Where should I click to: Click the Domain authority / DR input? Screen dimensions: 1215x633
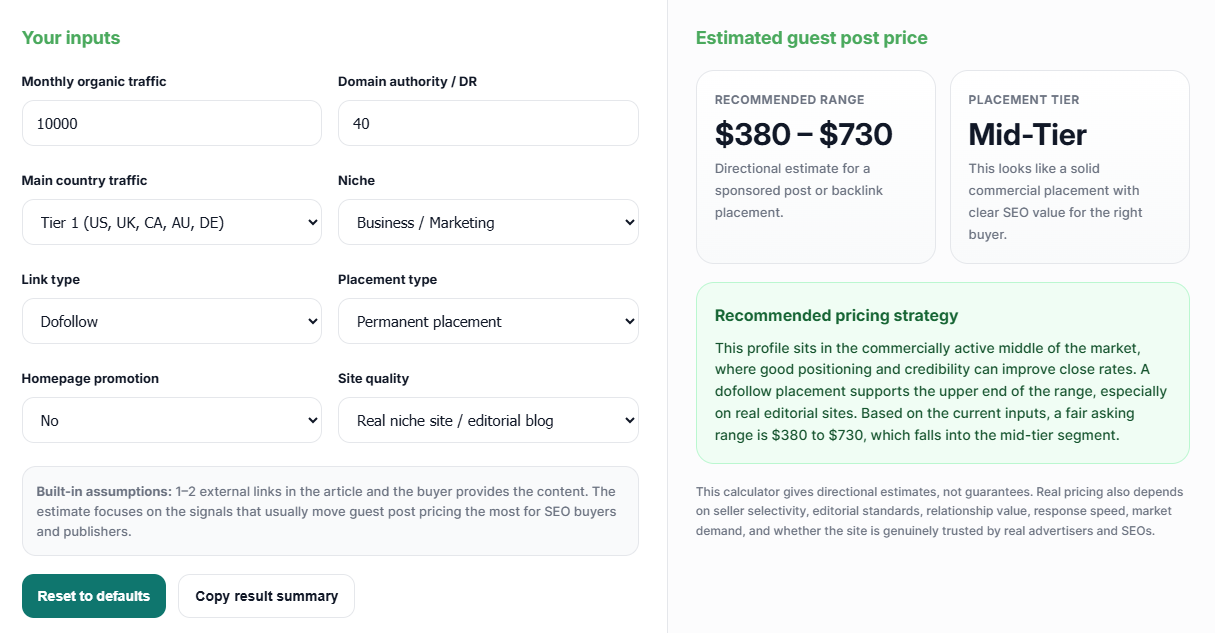[488, 122]
